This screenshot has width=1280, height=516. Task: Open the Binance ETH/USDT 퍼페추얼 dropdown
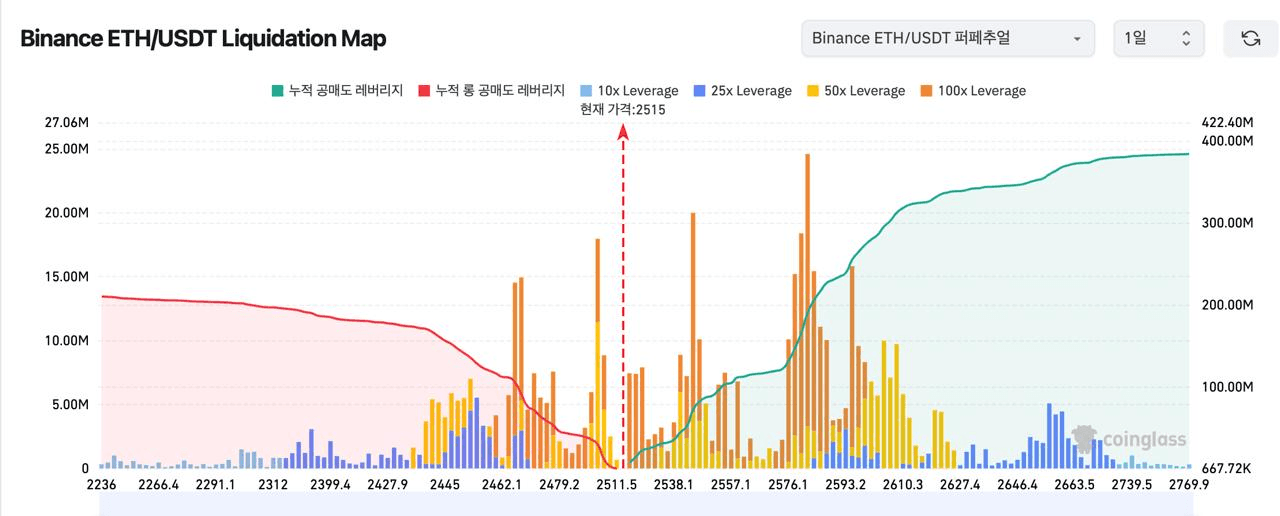pyautogui.click(x=947, y=38)
